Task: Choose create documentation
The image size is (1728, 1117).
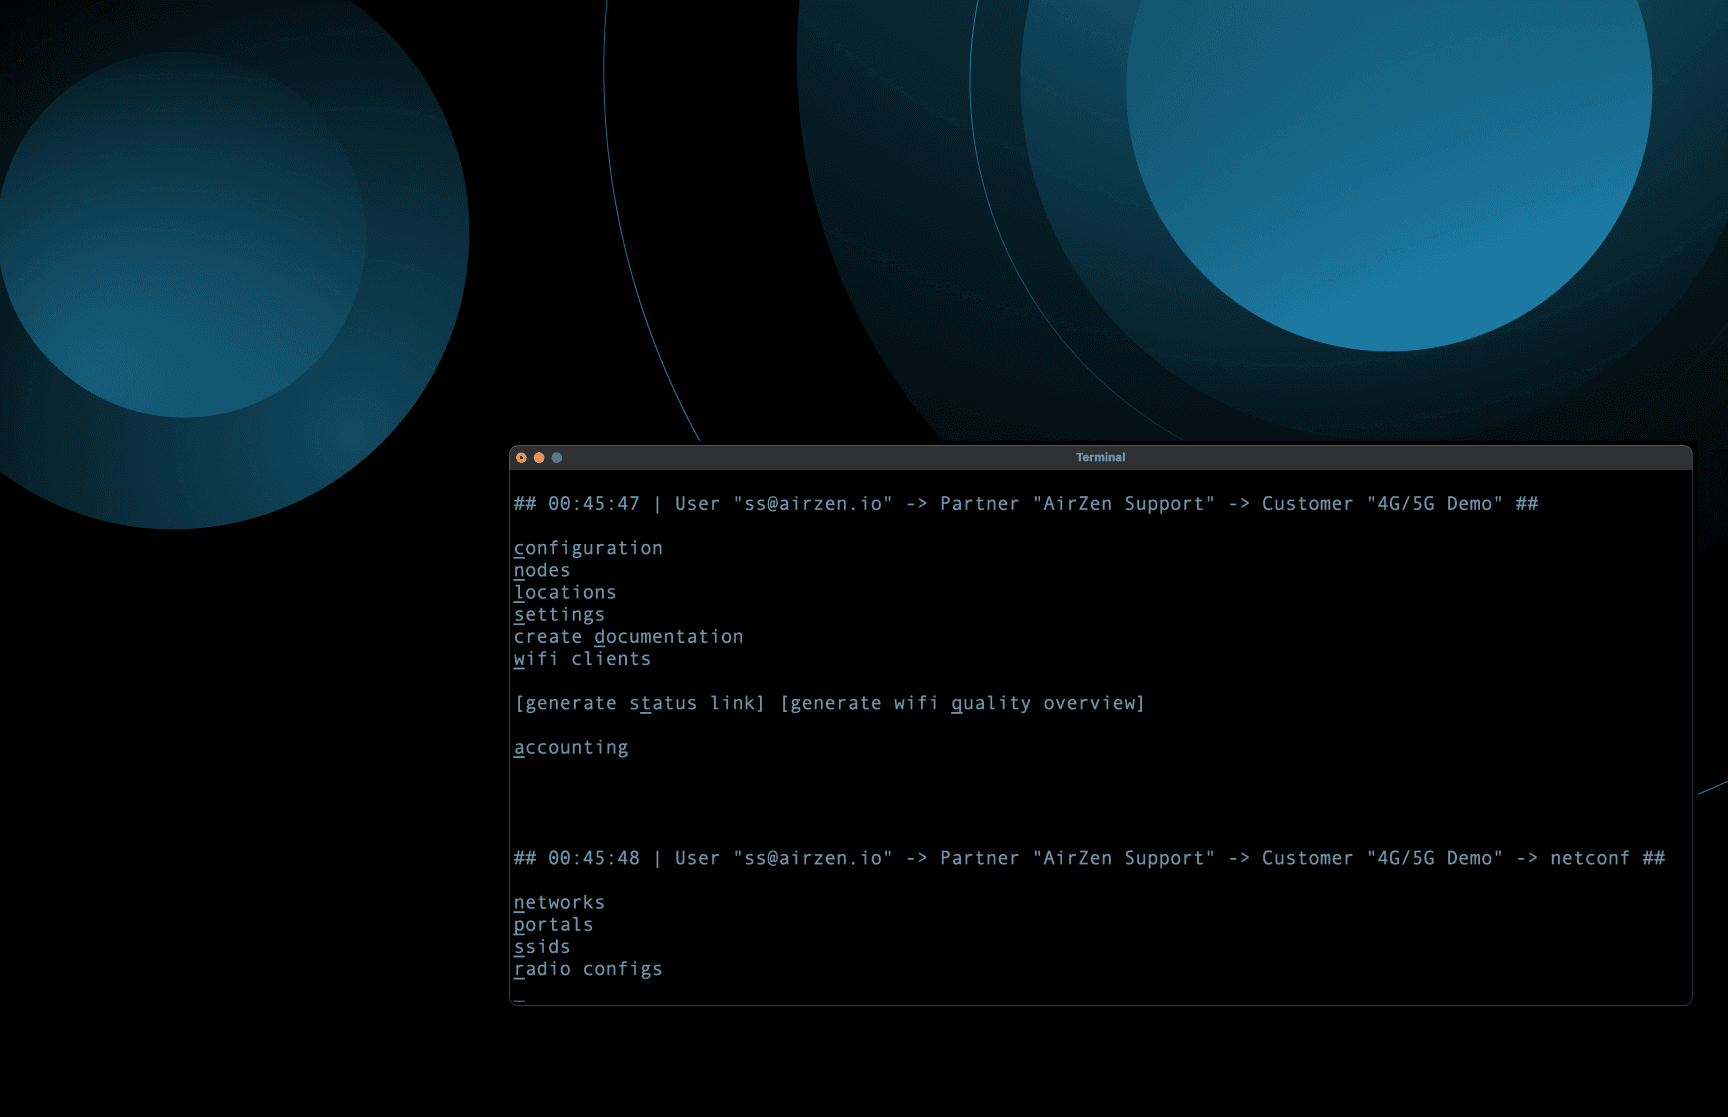Action: point(629,636)
